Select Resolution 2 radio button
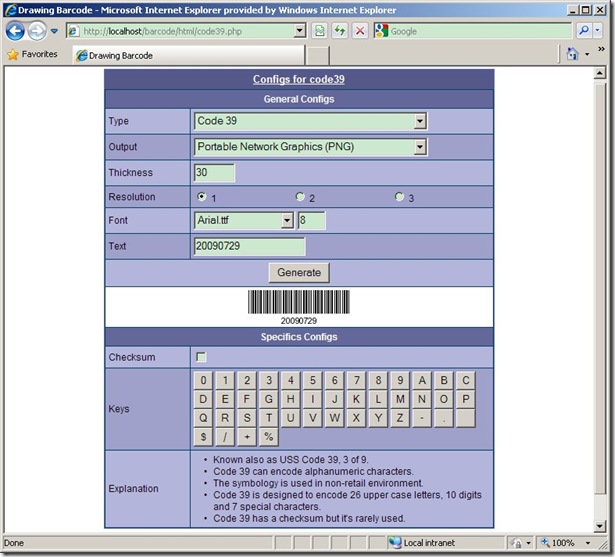Screen dimensions: 615x557 click(300, 197)
